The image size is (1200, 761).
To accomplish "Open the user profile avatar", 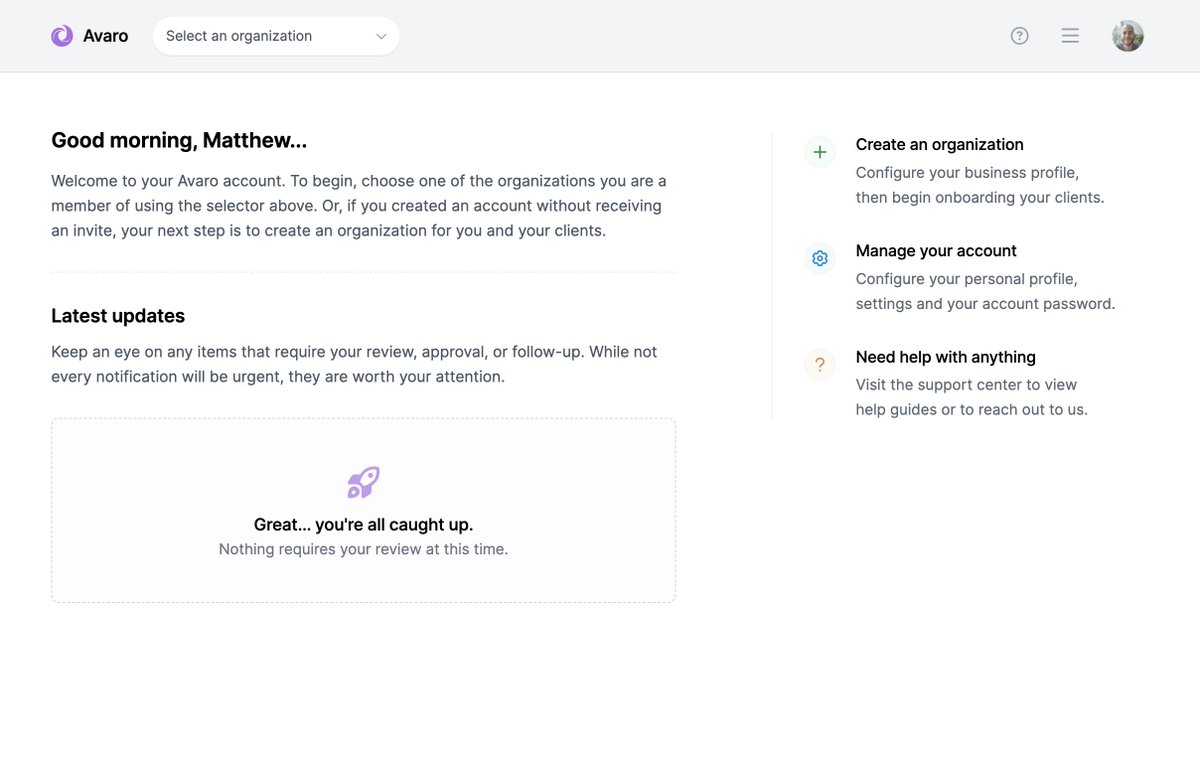I will tap(1128, 36).
